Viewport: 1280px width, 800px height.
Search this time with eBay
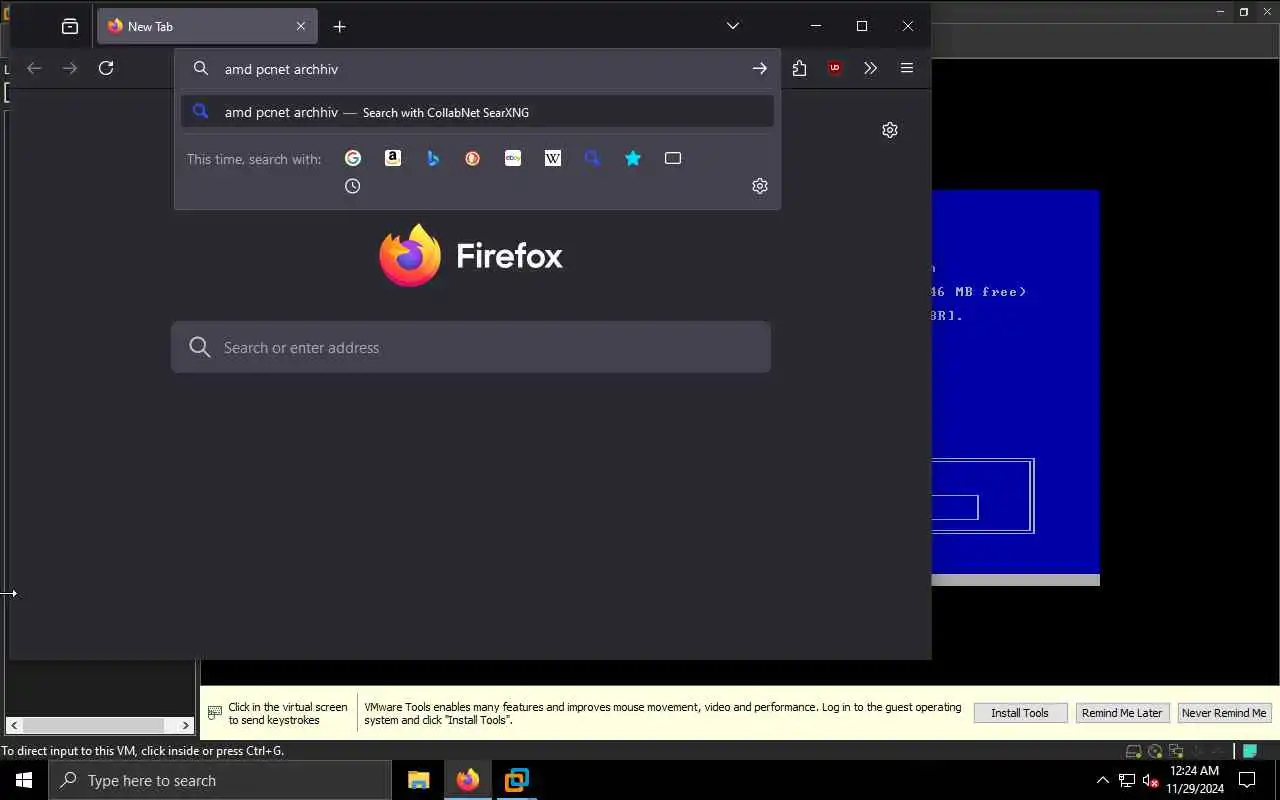pyautogui.click(x=513, y=158)
